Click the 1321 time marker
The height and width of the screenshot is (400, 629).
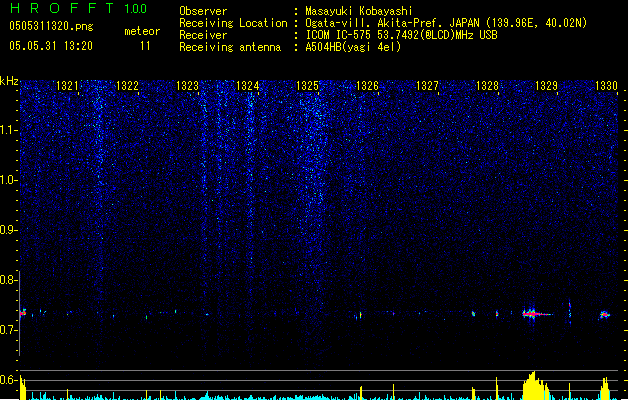67,86
